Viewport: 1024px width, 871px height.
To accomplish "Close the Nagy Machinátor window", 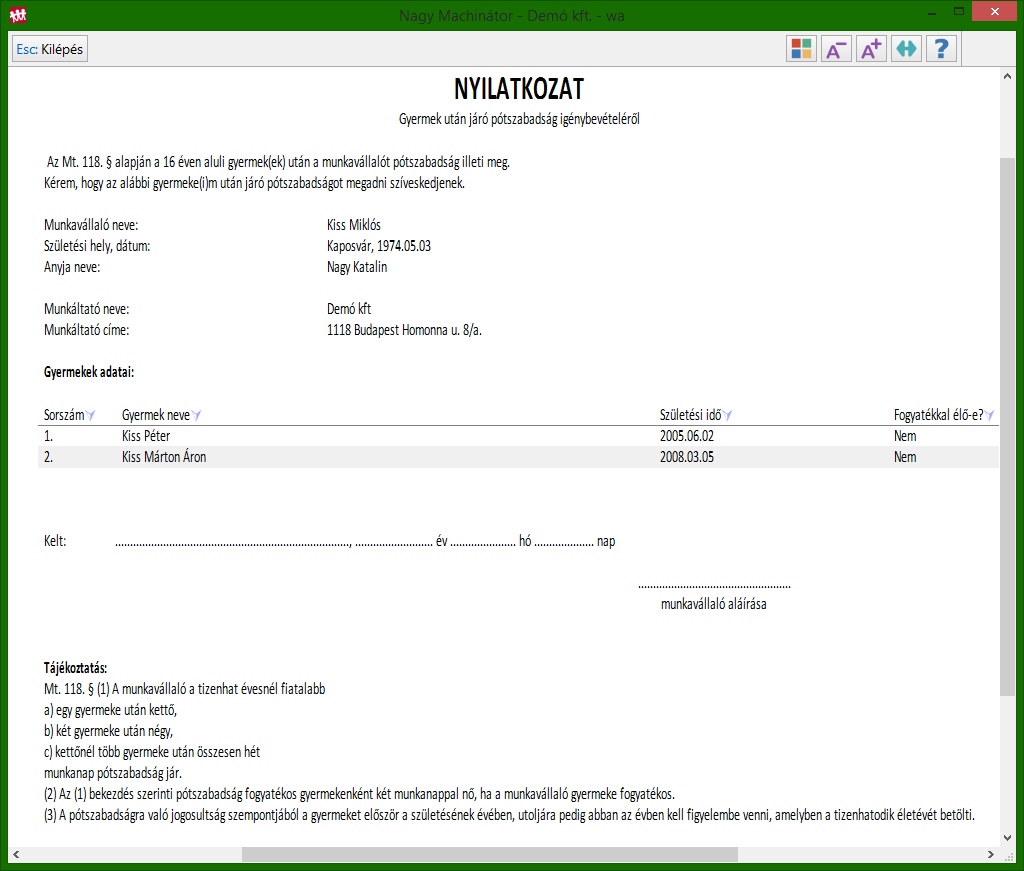I will (x=995, y=12).
